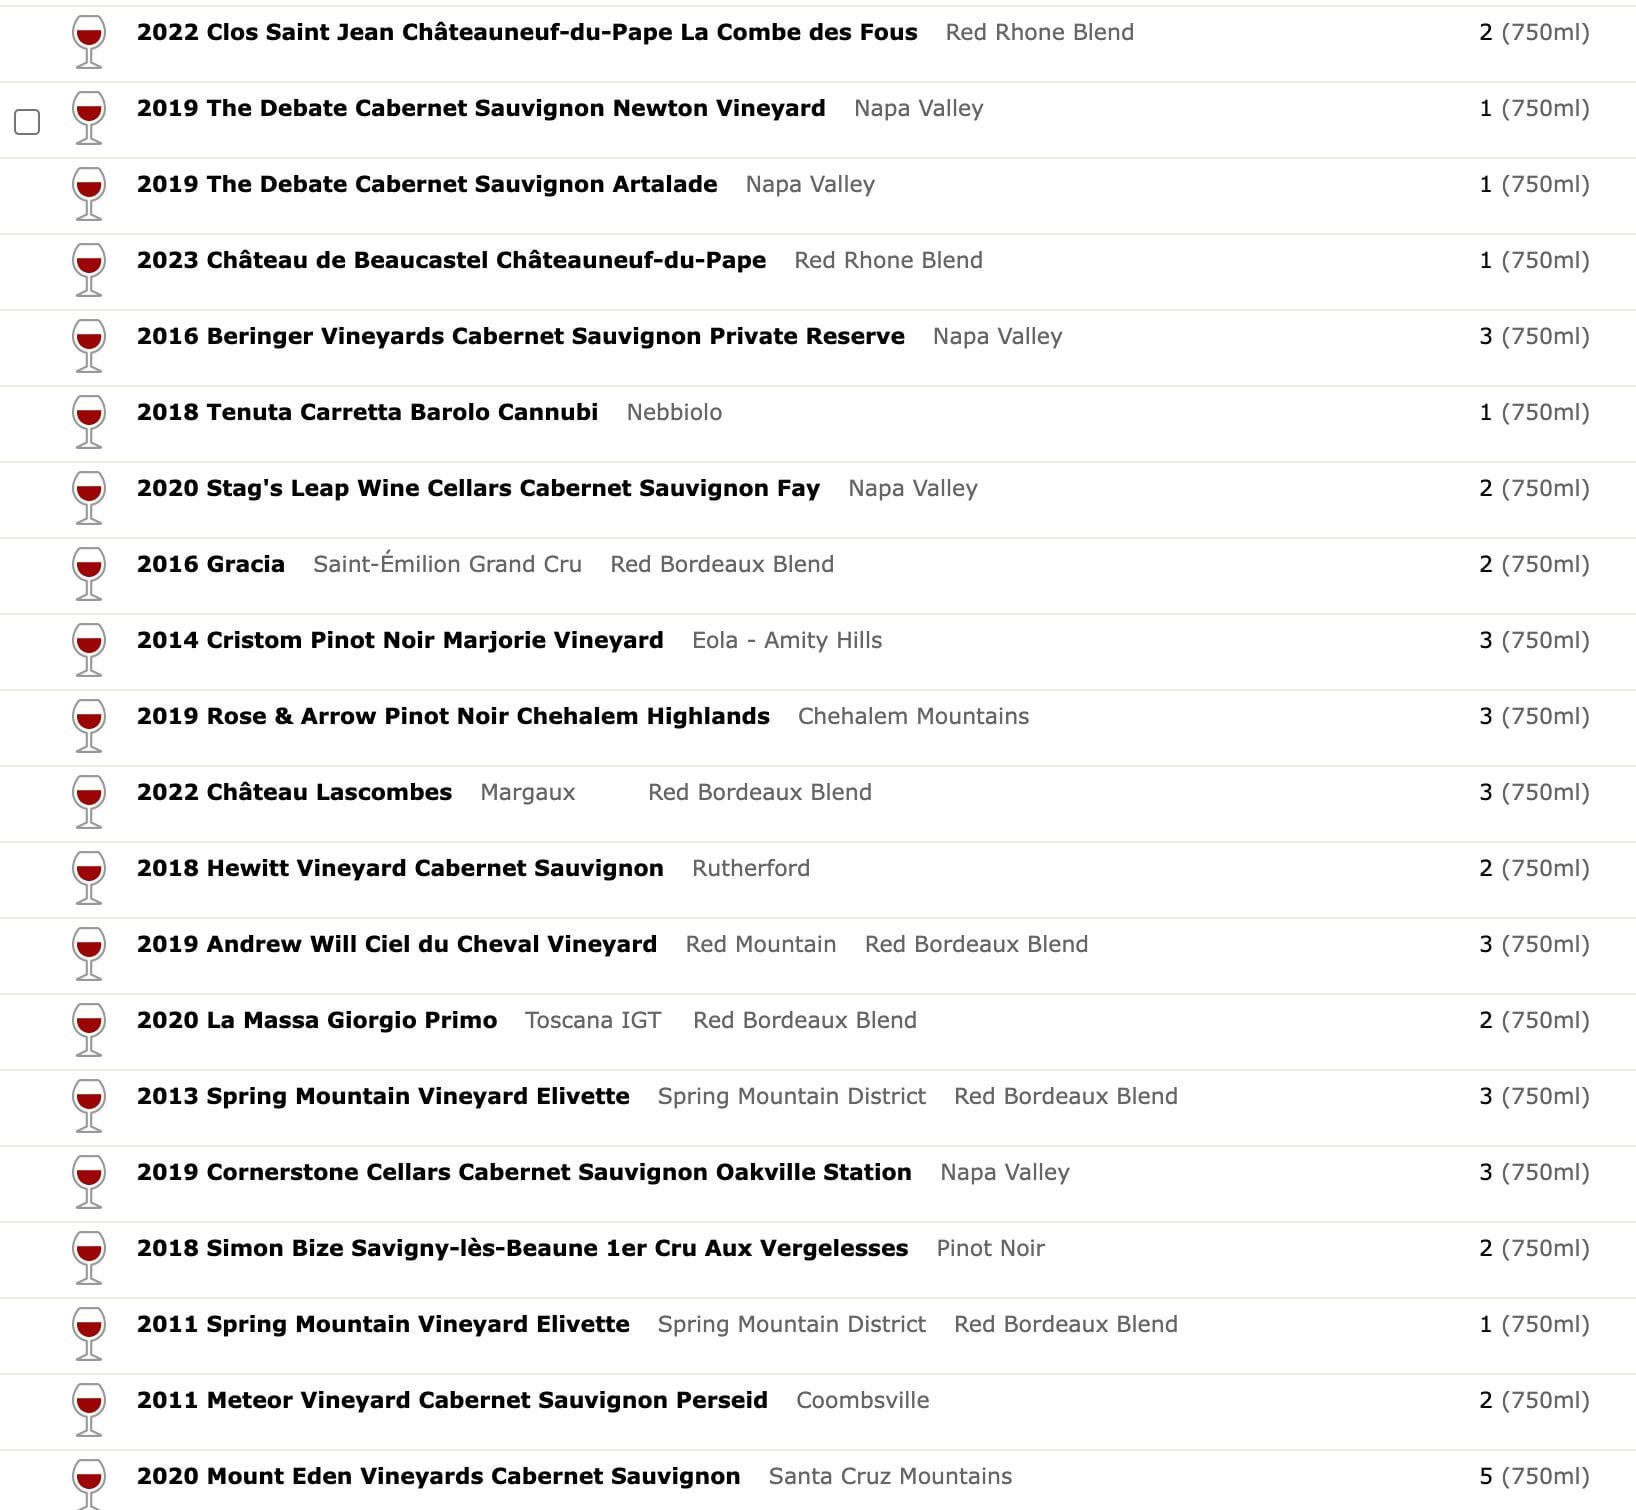Click the 5 (750ml) quantity for Mount Eden
This screenshot has width=1636, height=1510.
coord(1534,1476)
